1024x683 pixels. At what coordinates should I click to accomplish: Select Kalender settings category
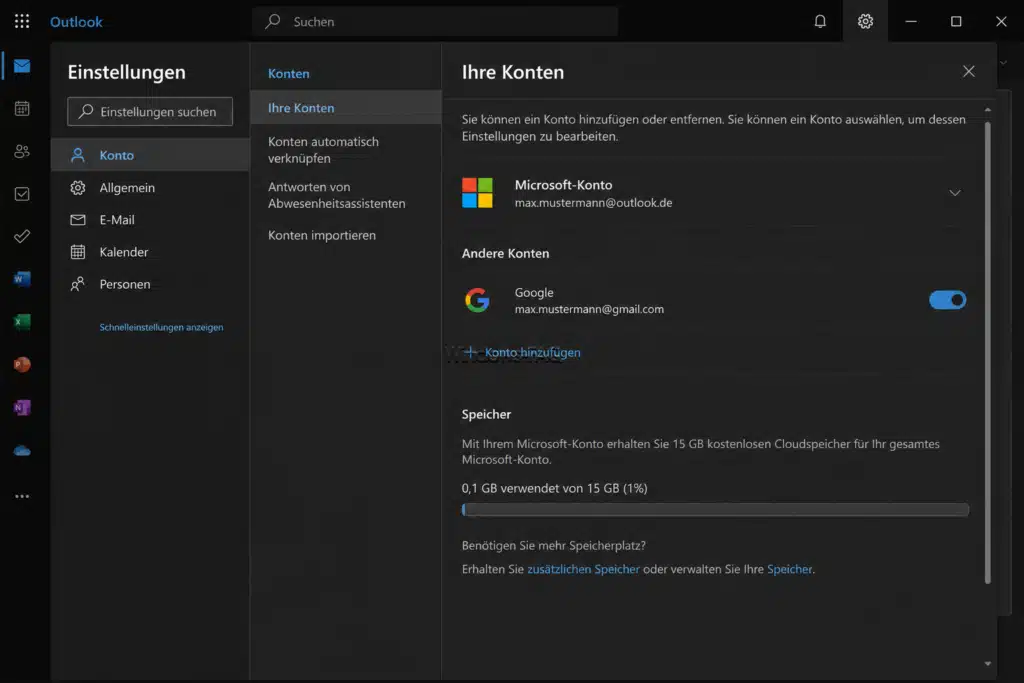[150, 251]
